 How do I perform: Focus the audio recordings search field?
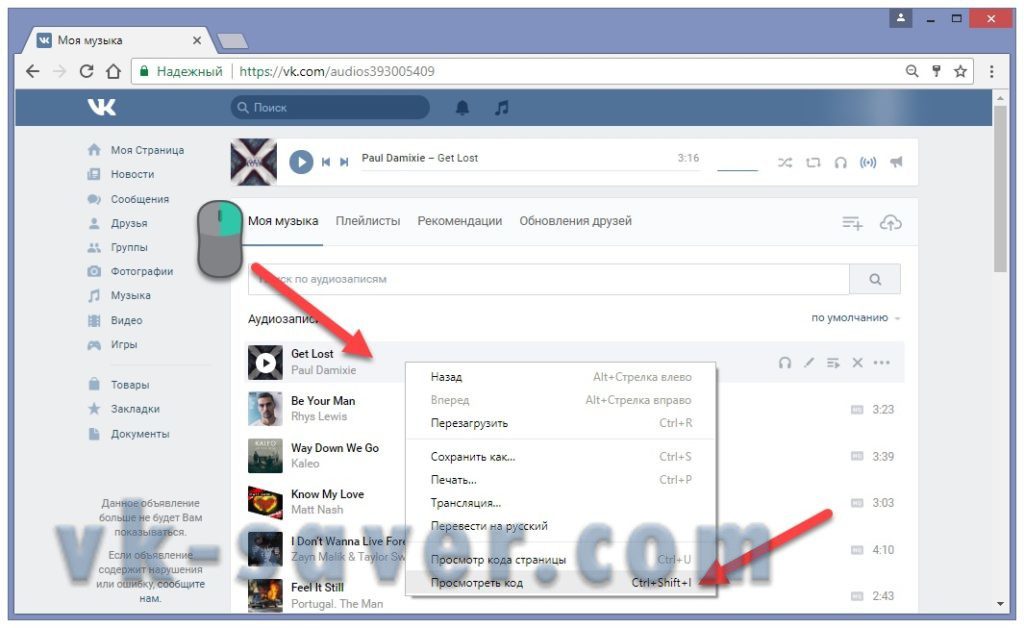tap(549, 279)
